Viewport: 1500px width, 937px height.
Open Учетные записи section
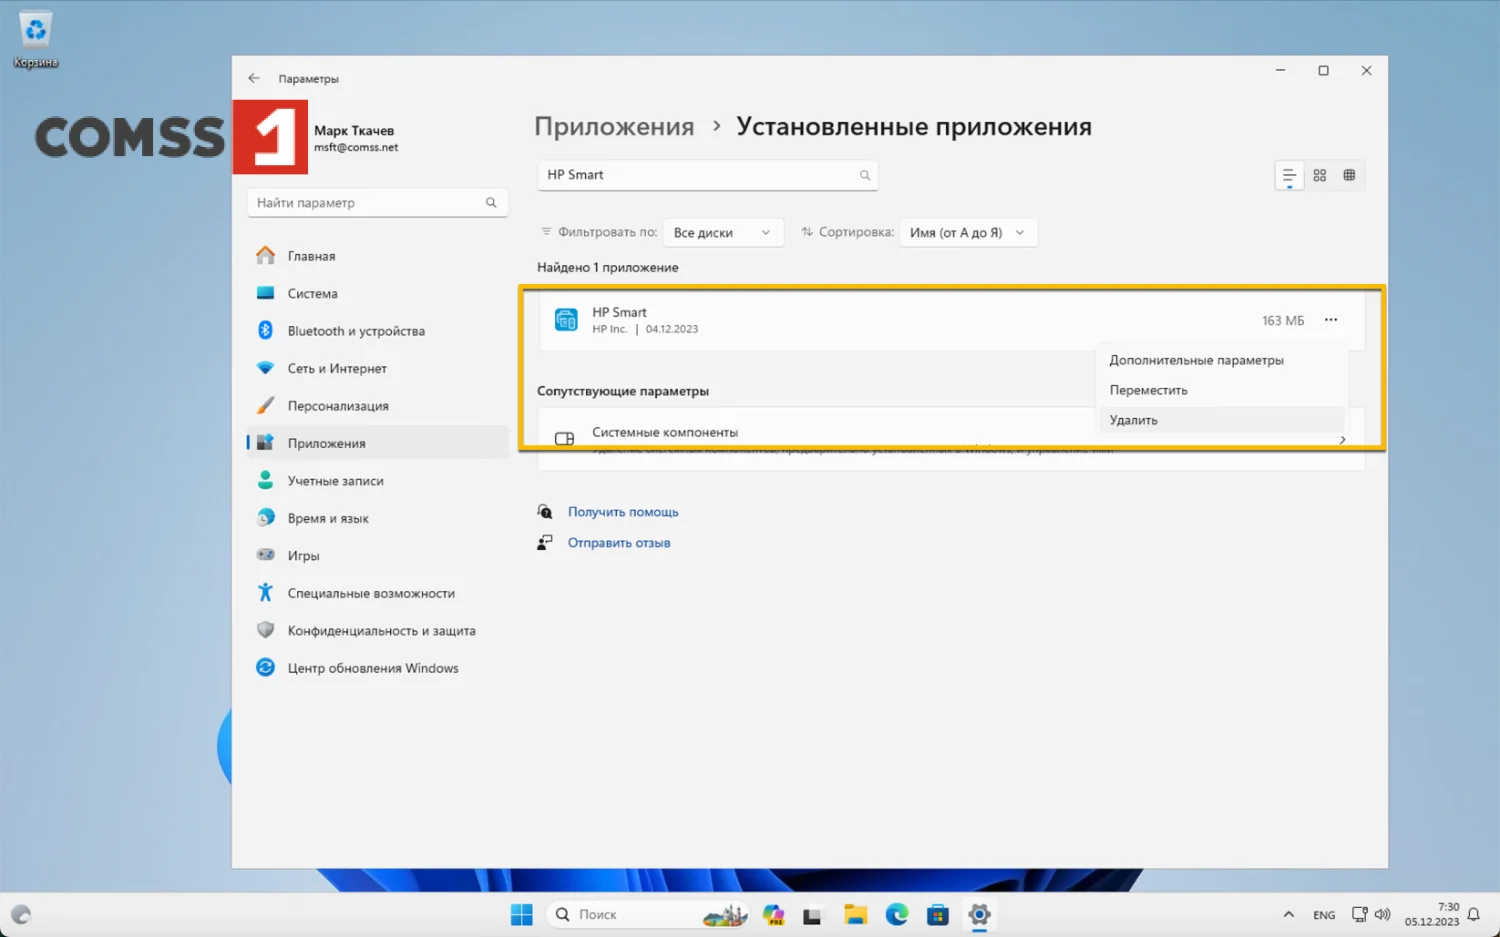click(377, 481)
